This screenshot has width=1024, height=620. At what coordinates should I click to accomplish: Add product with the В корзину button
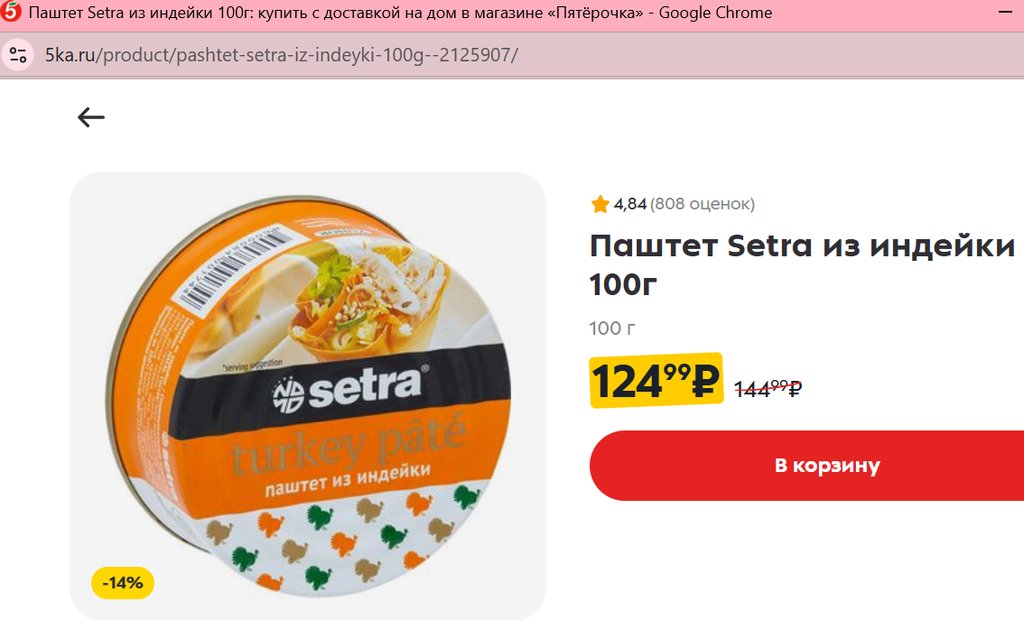(x=807, y=466)
